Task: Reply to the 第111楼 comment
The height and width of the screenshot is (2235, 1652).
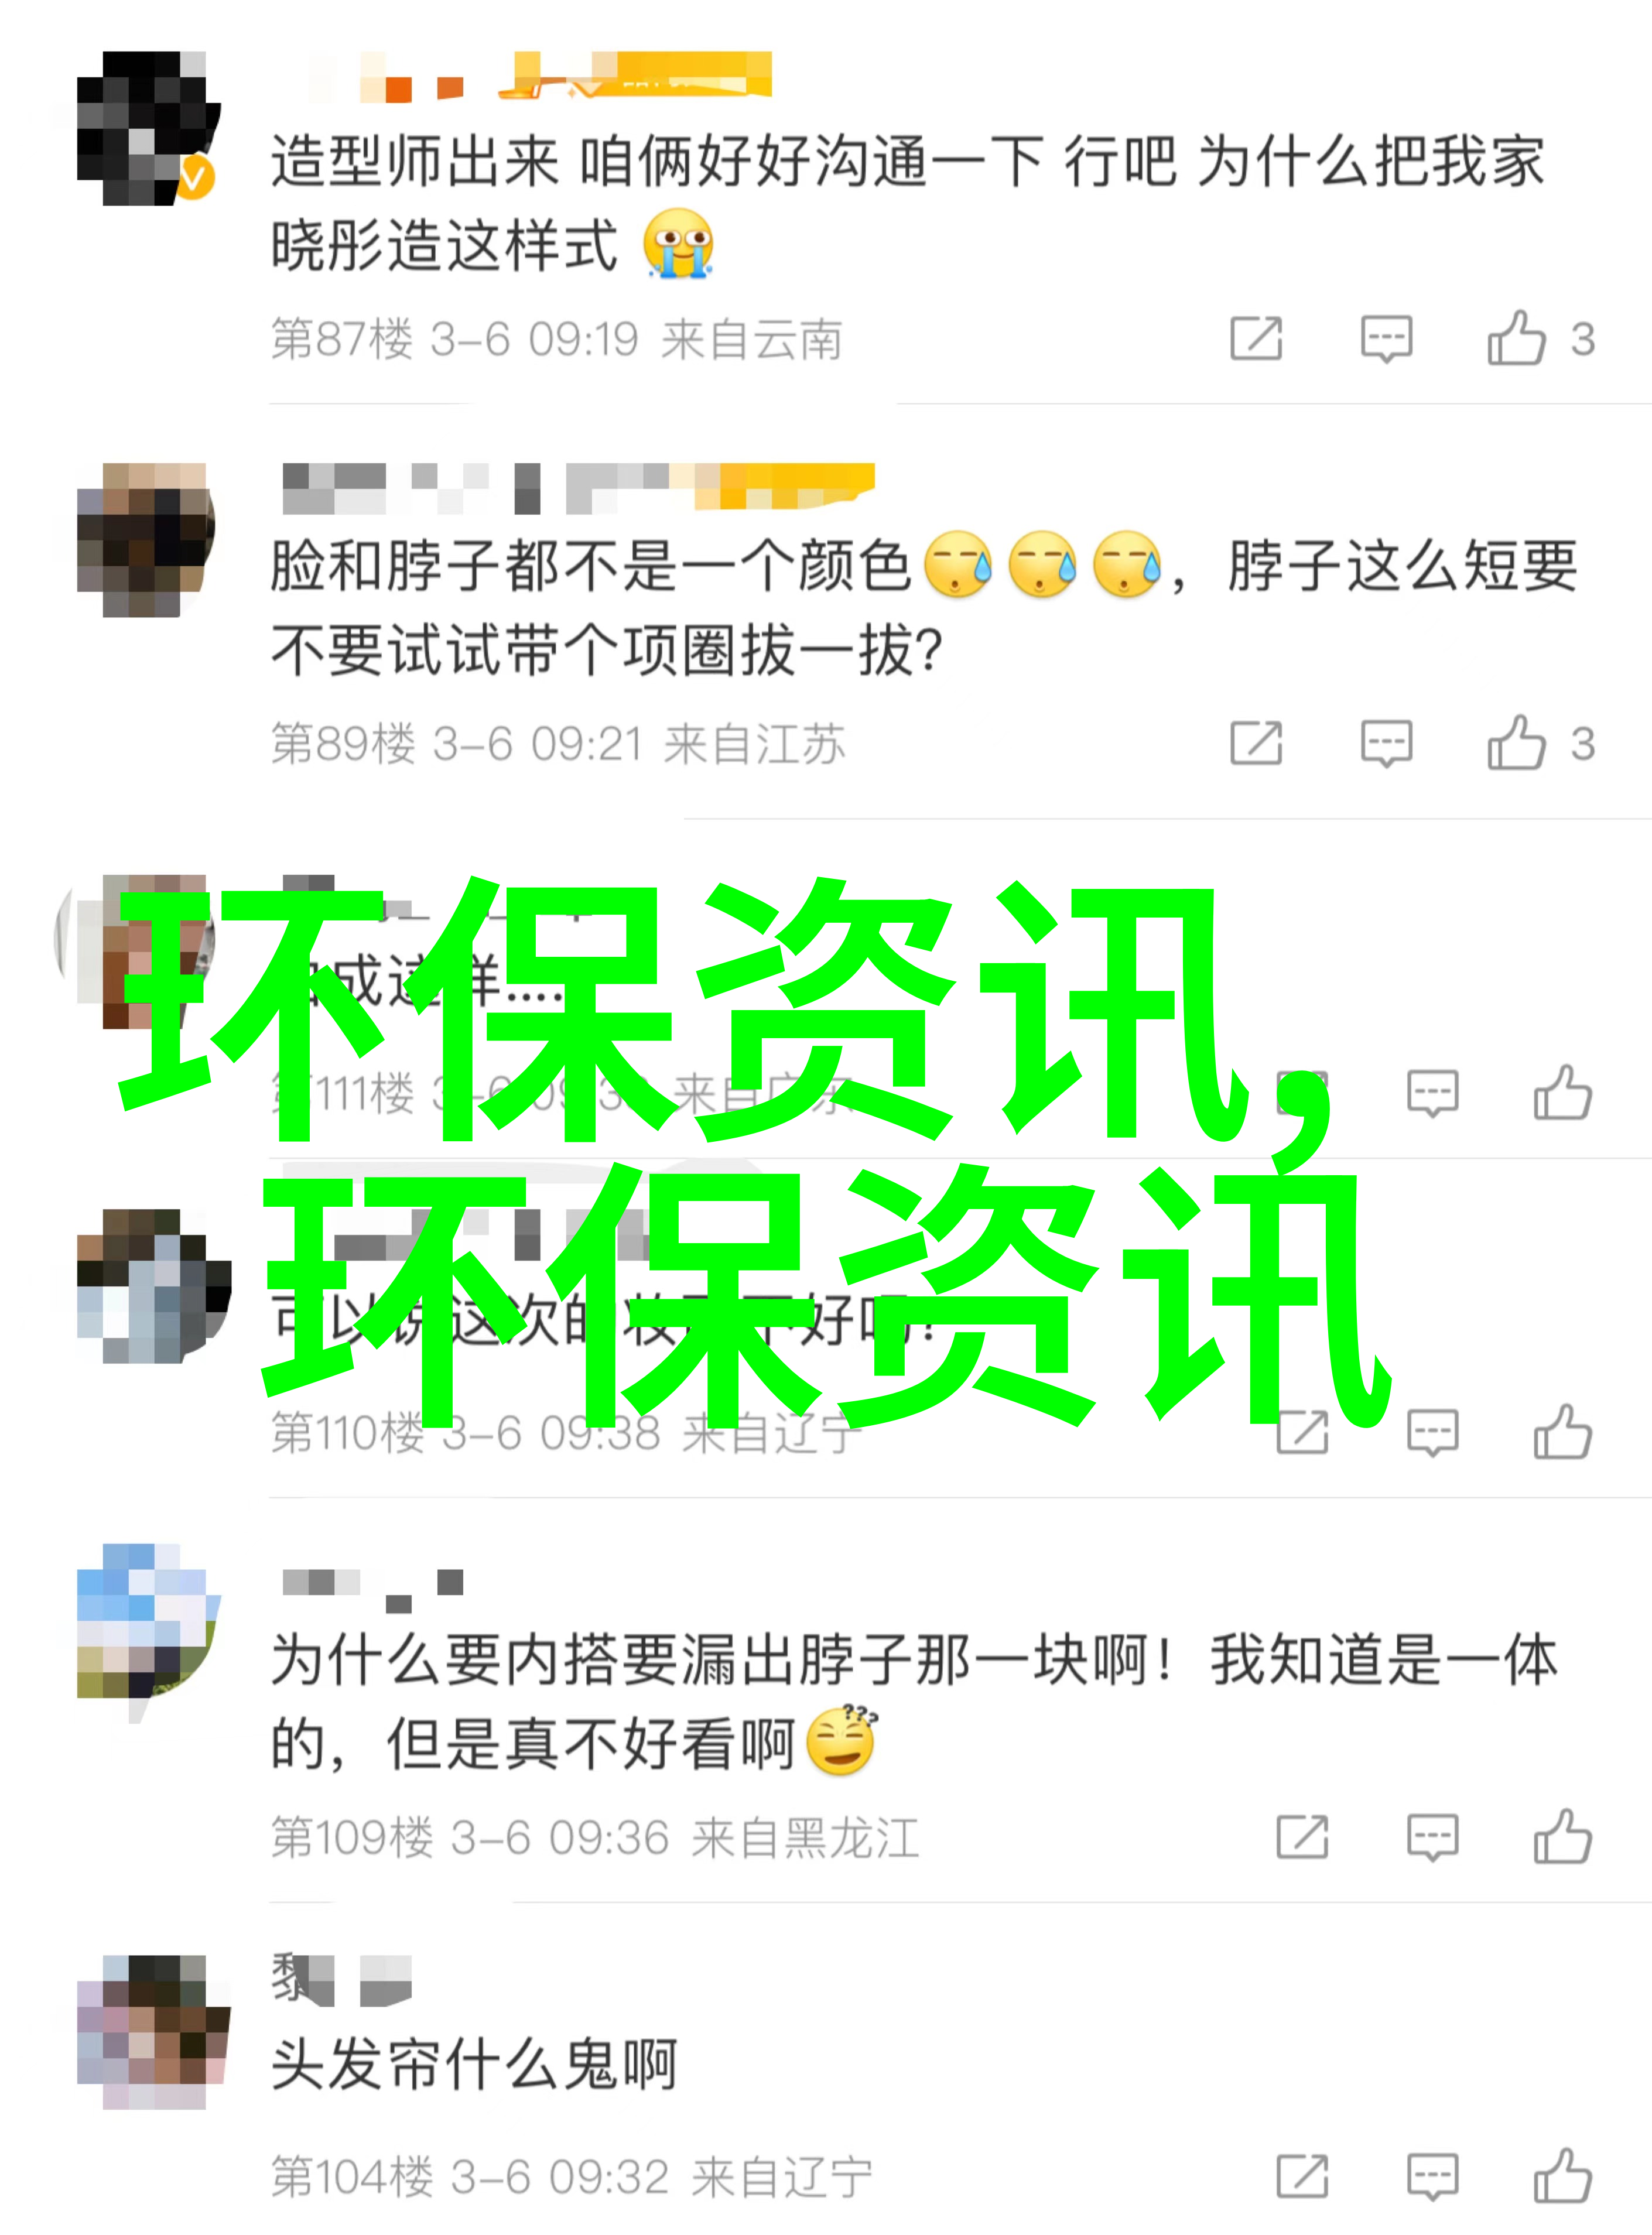Action: point(1432,1093)
